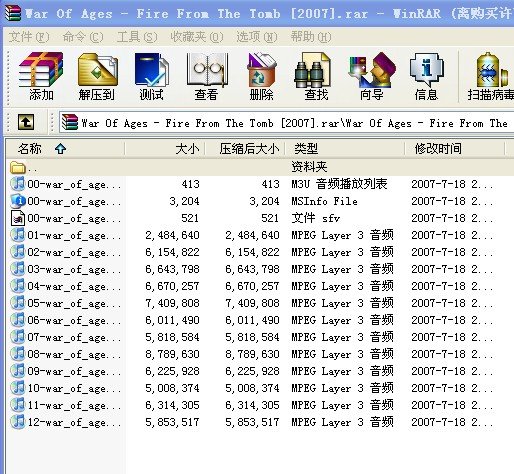
Task: Open the Options (选项) menu
Action: click(x=257, y=36)
